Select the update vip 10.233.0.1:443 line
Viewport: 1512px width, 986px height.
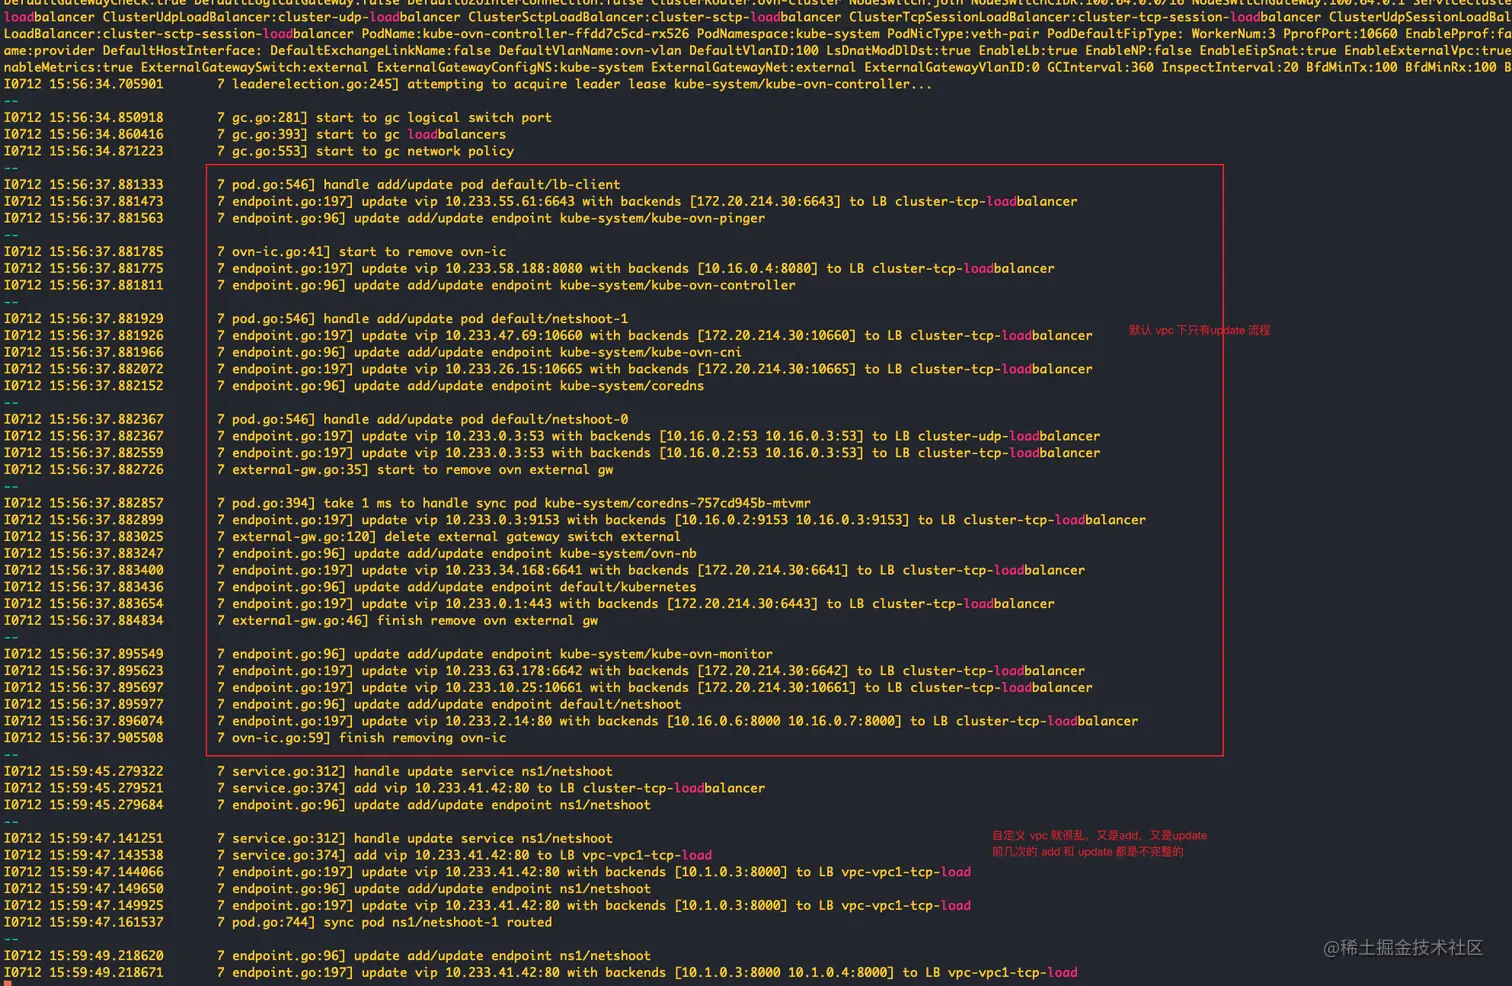tap(529, 604)
